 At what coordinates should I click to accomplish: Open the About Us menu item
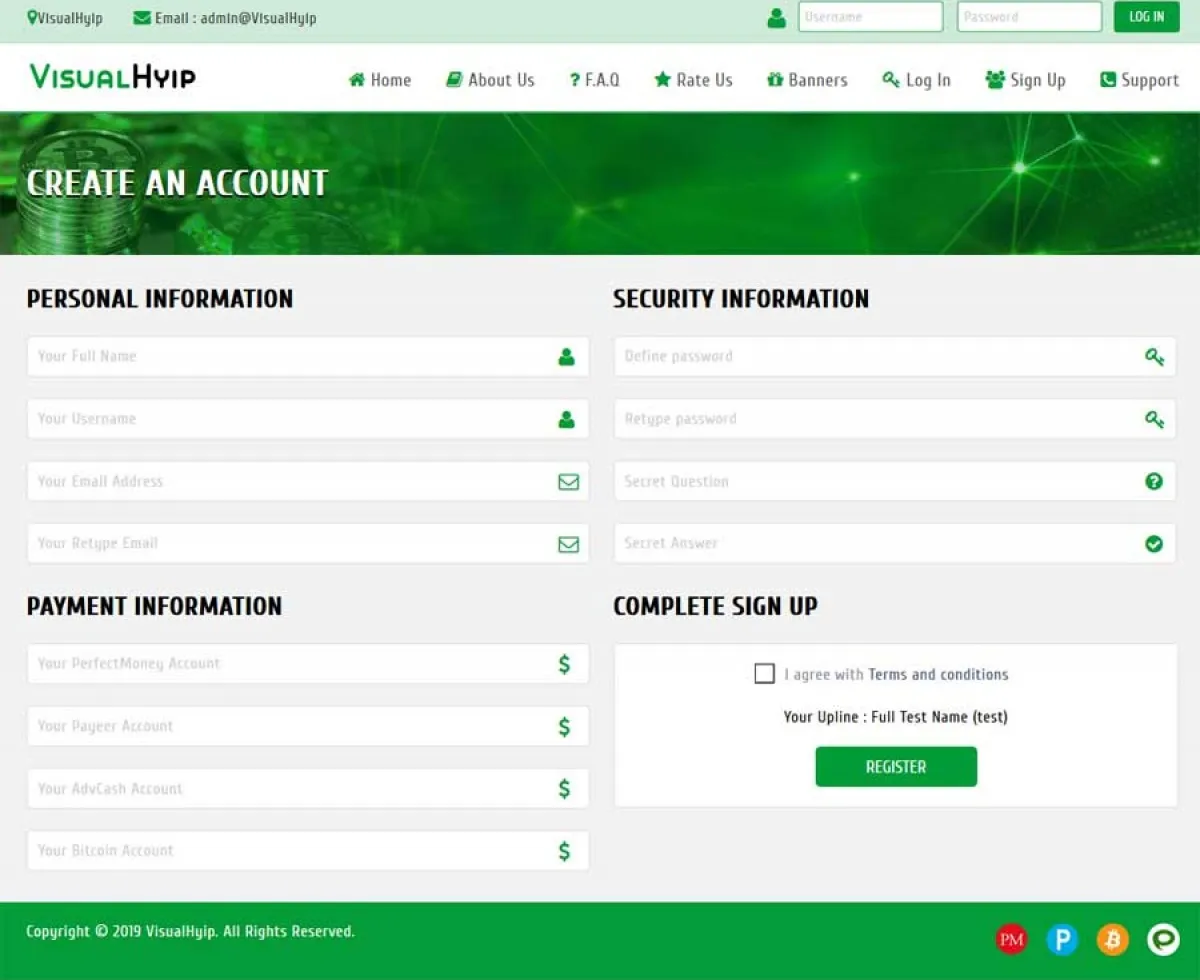tap(490, 80)
